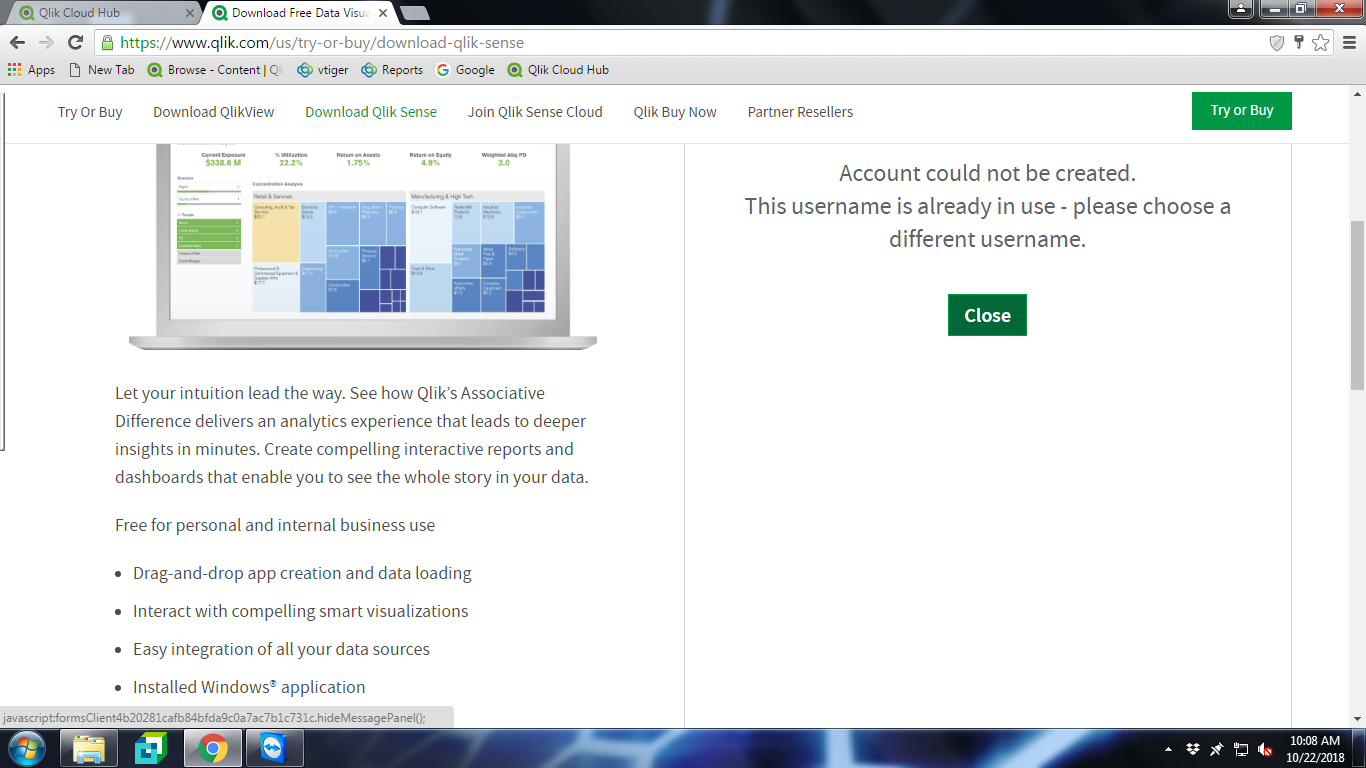This screenshot has width=1366, height=768.
Task: Click the muted volume speaker icon
Action: point(1265,749)
